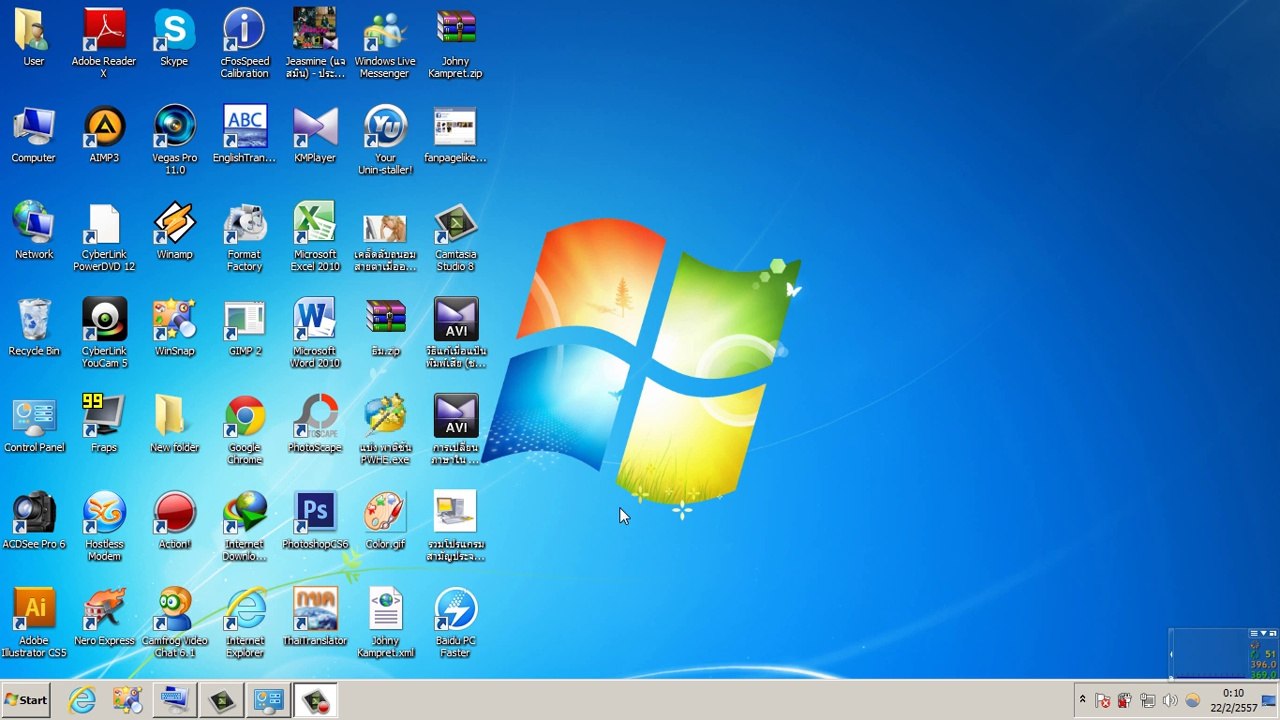Select Windows Live Messenger icon

(385, 42)
